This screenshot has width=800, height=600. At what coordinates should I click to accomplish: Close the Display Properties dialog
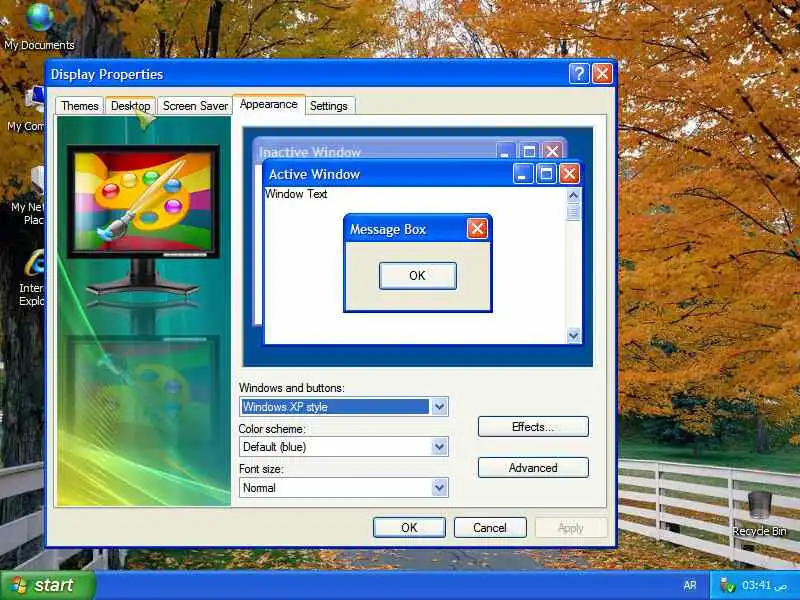(x=602, y=74)
